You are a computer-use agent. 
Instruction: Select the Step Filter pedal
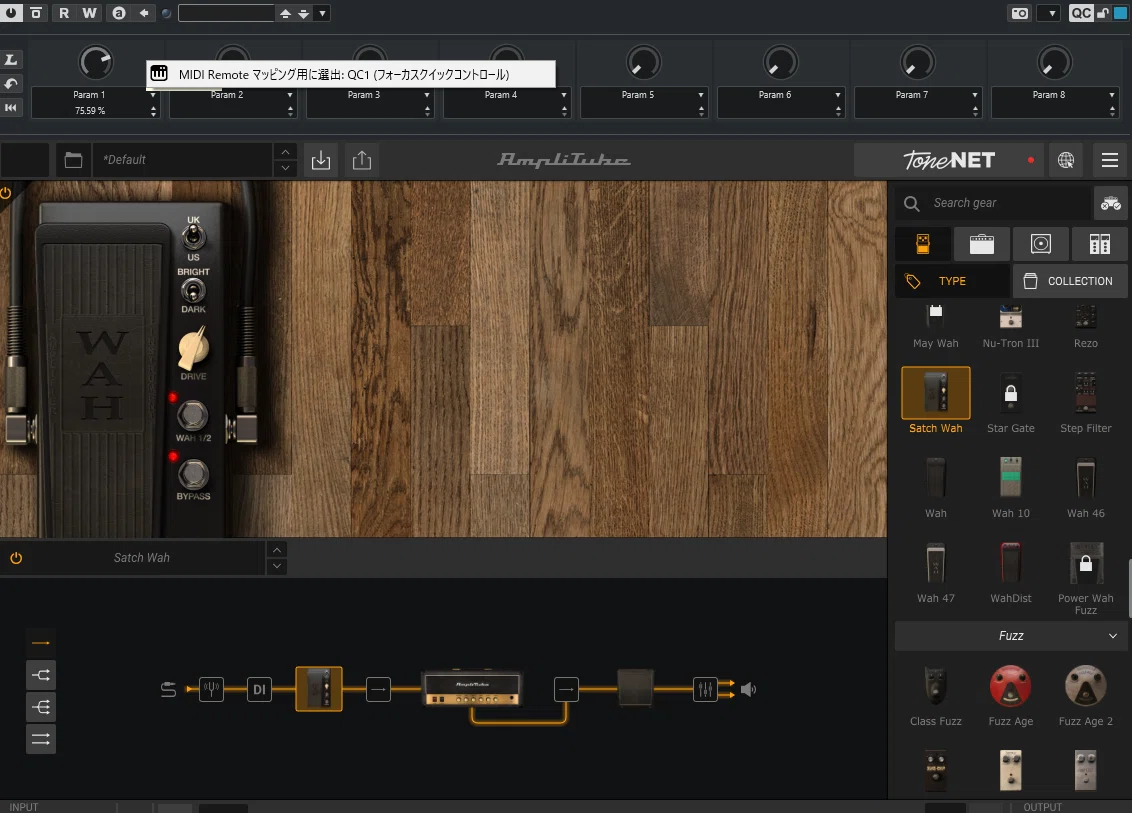[1085, 402]
